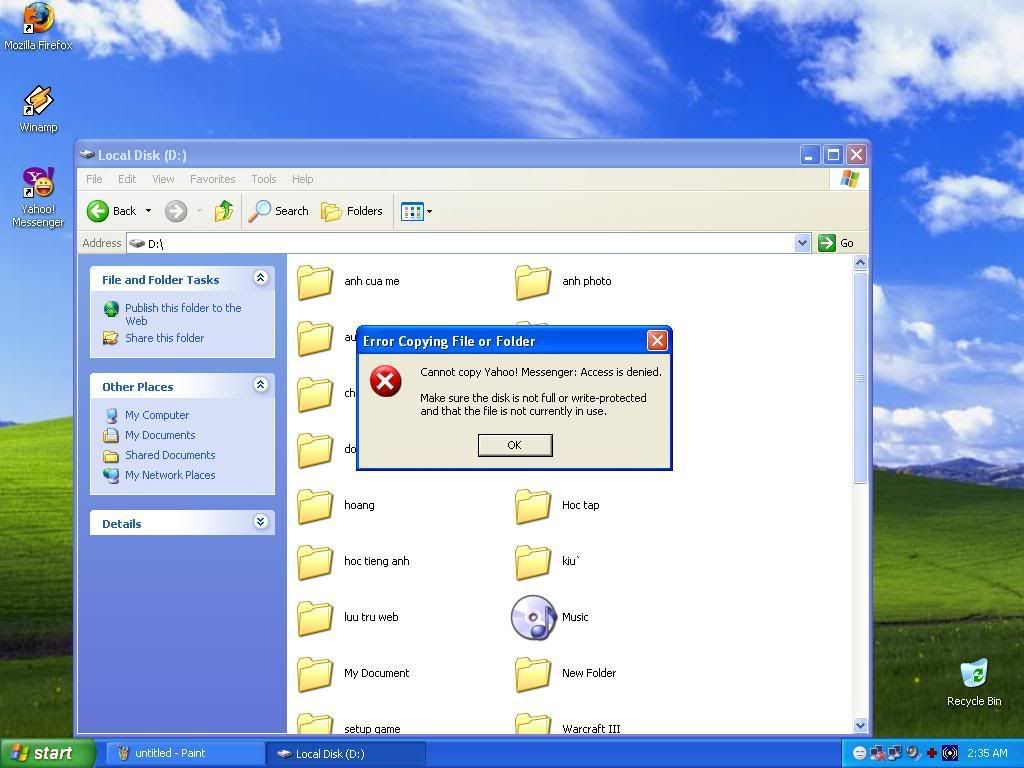1024x768 pixels.
Task: Open the Views dropdown button
Action: point(416,211)
